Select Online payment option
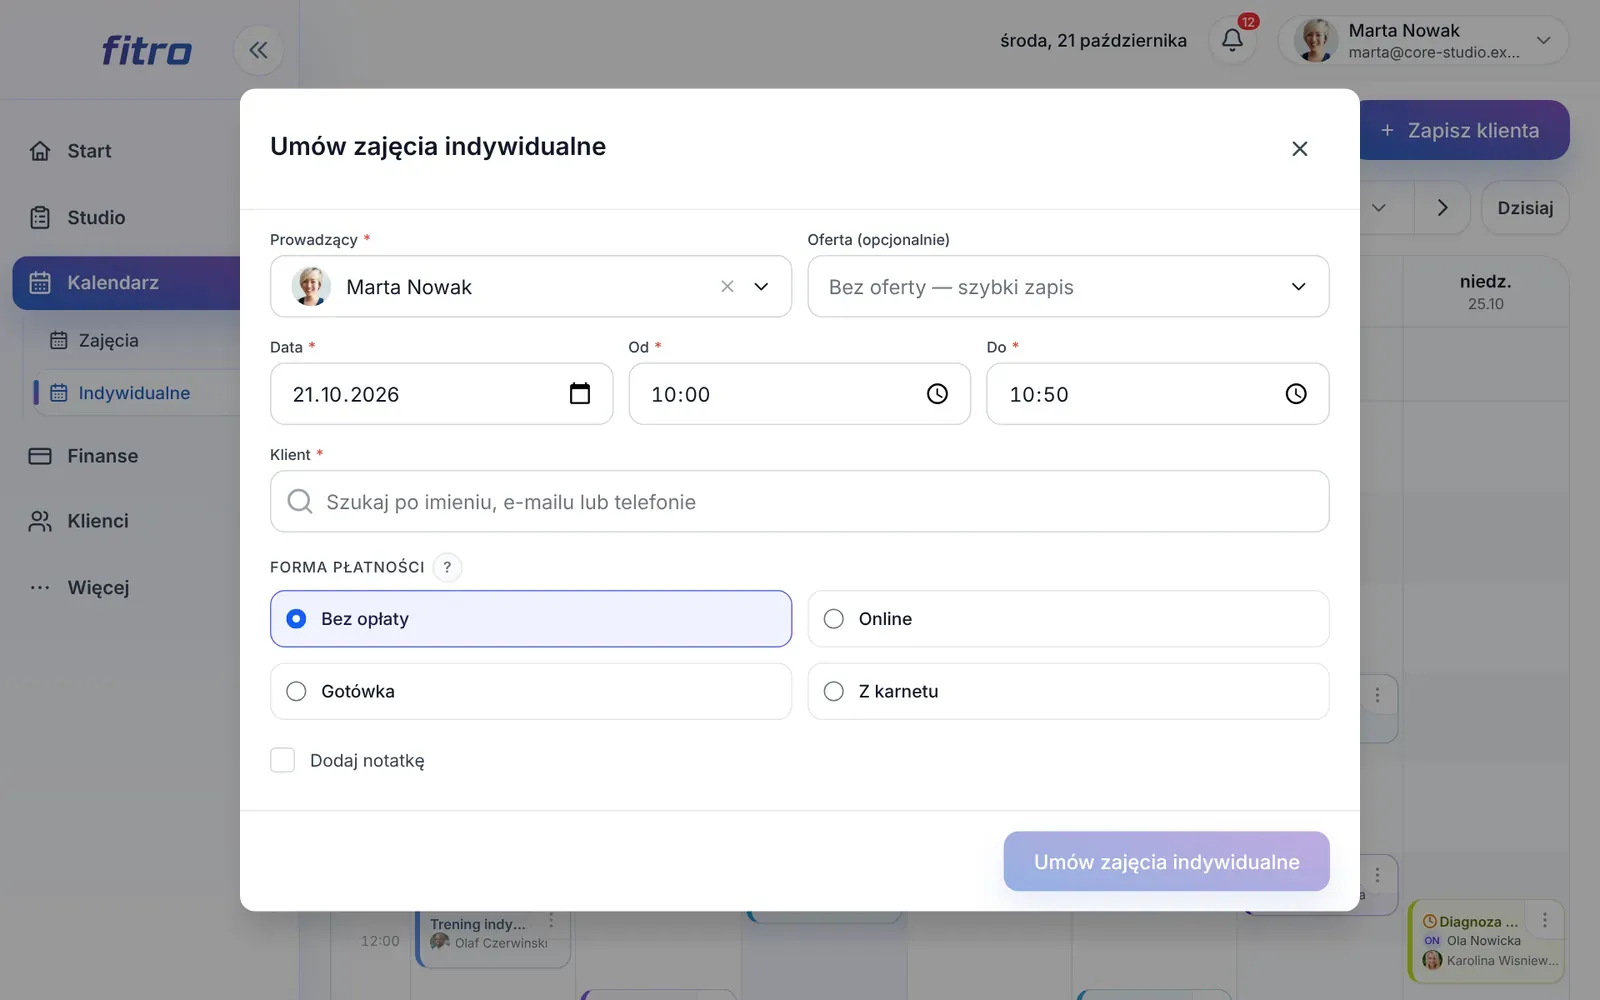1600x1000 pixels. click(1068, 619)
